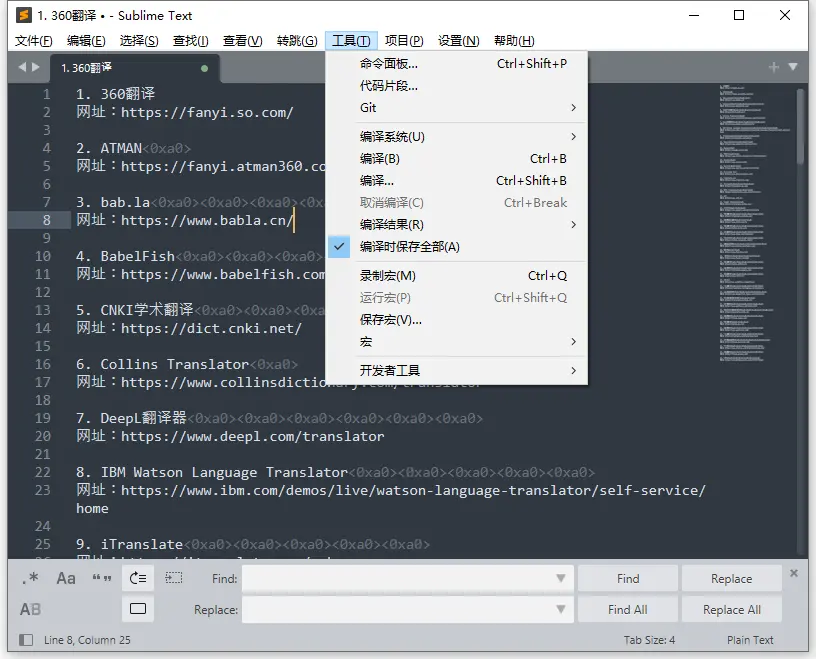Select 代码片段... menu entry
The width and height of the screenshot is (816, 659).
point(456,86)
